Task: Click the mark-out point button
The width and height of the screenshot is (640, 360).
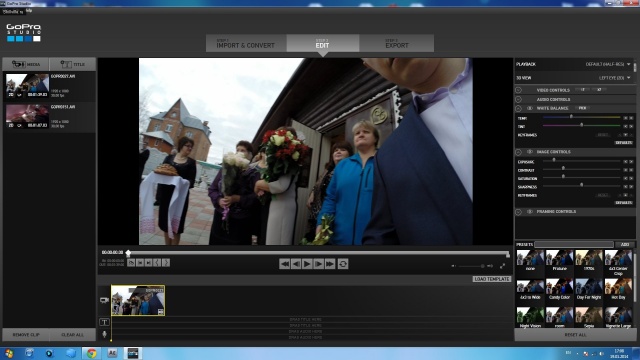Action: (149, 263)
